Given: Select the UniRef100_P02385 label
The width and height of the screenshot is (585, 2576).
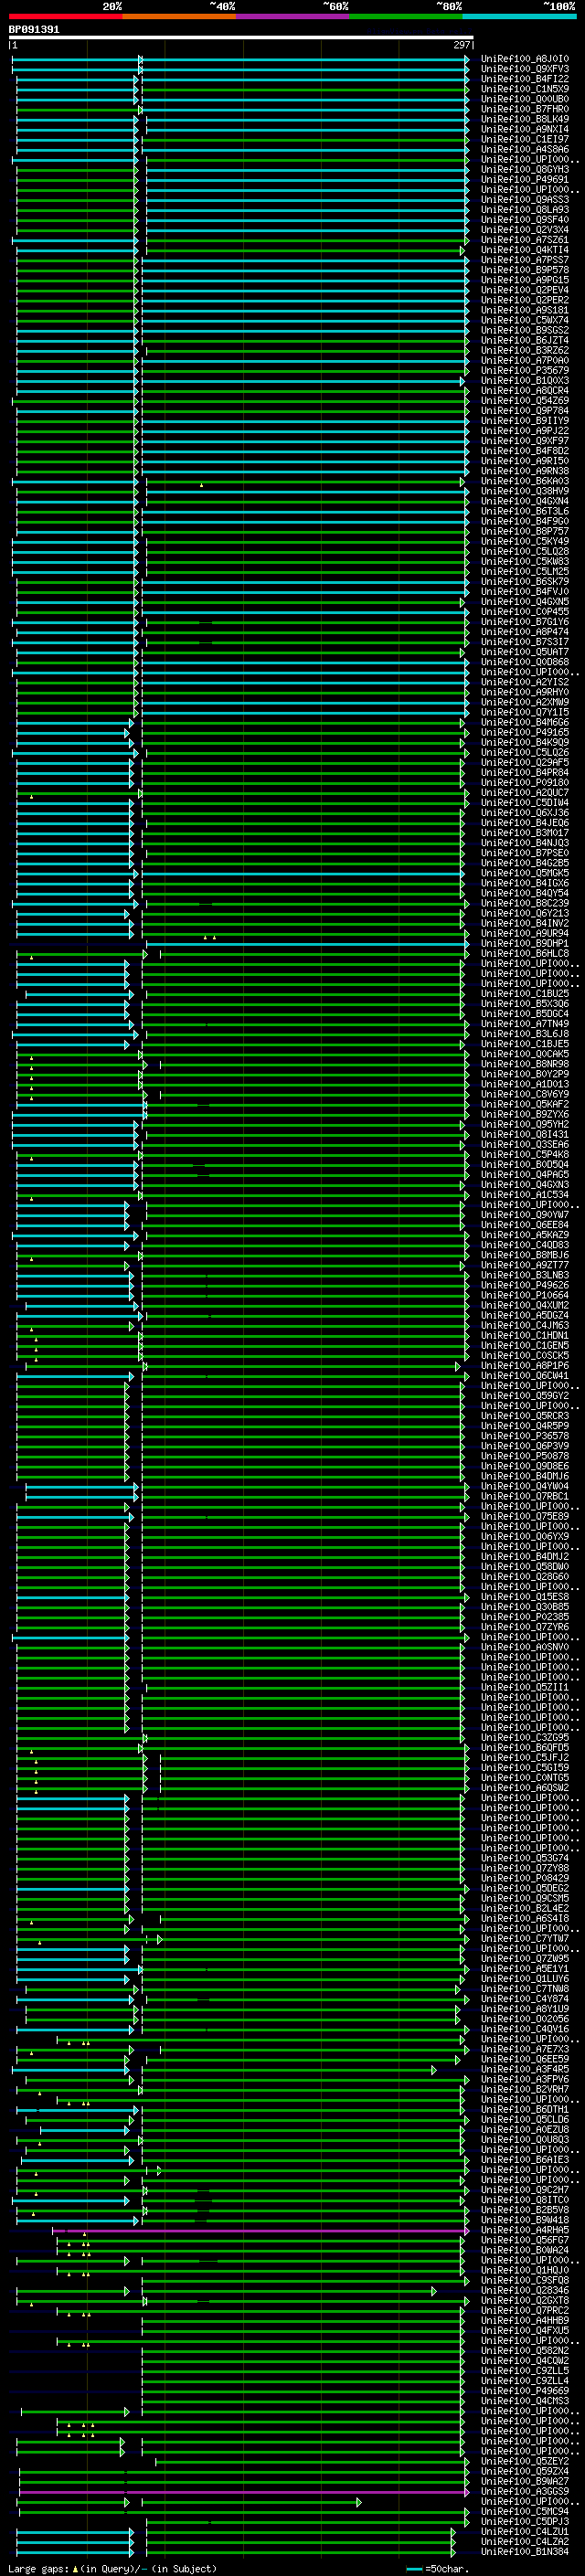Looking at the screenshot, I should click(524, 1616).
